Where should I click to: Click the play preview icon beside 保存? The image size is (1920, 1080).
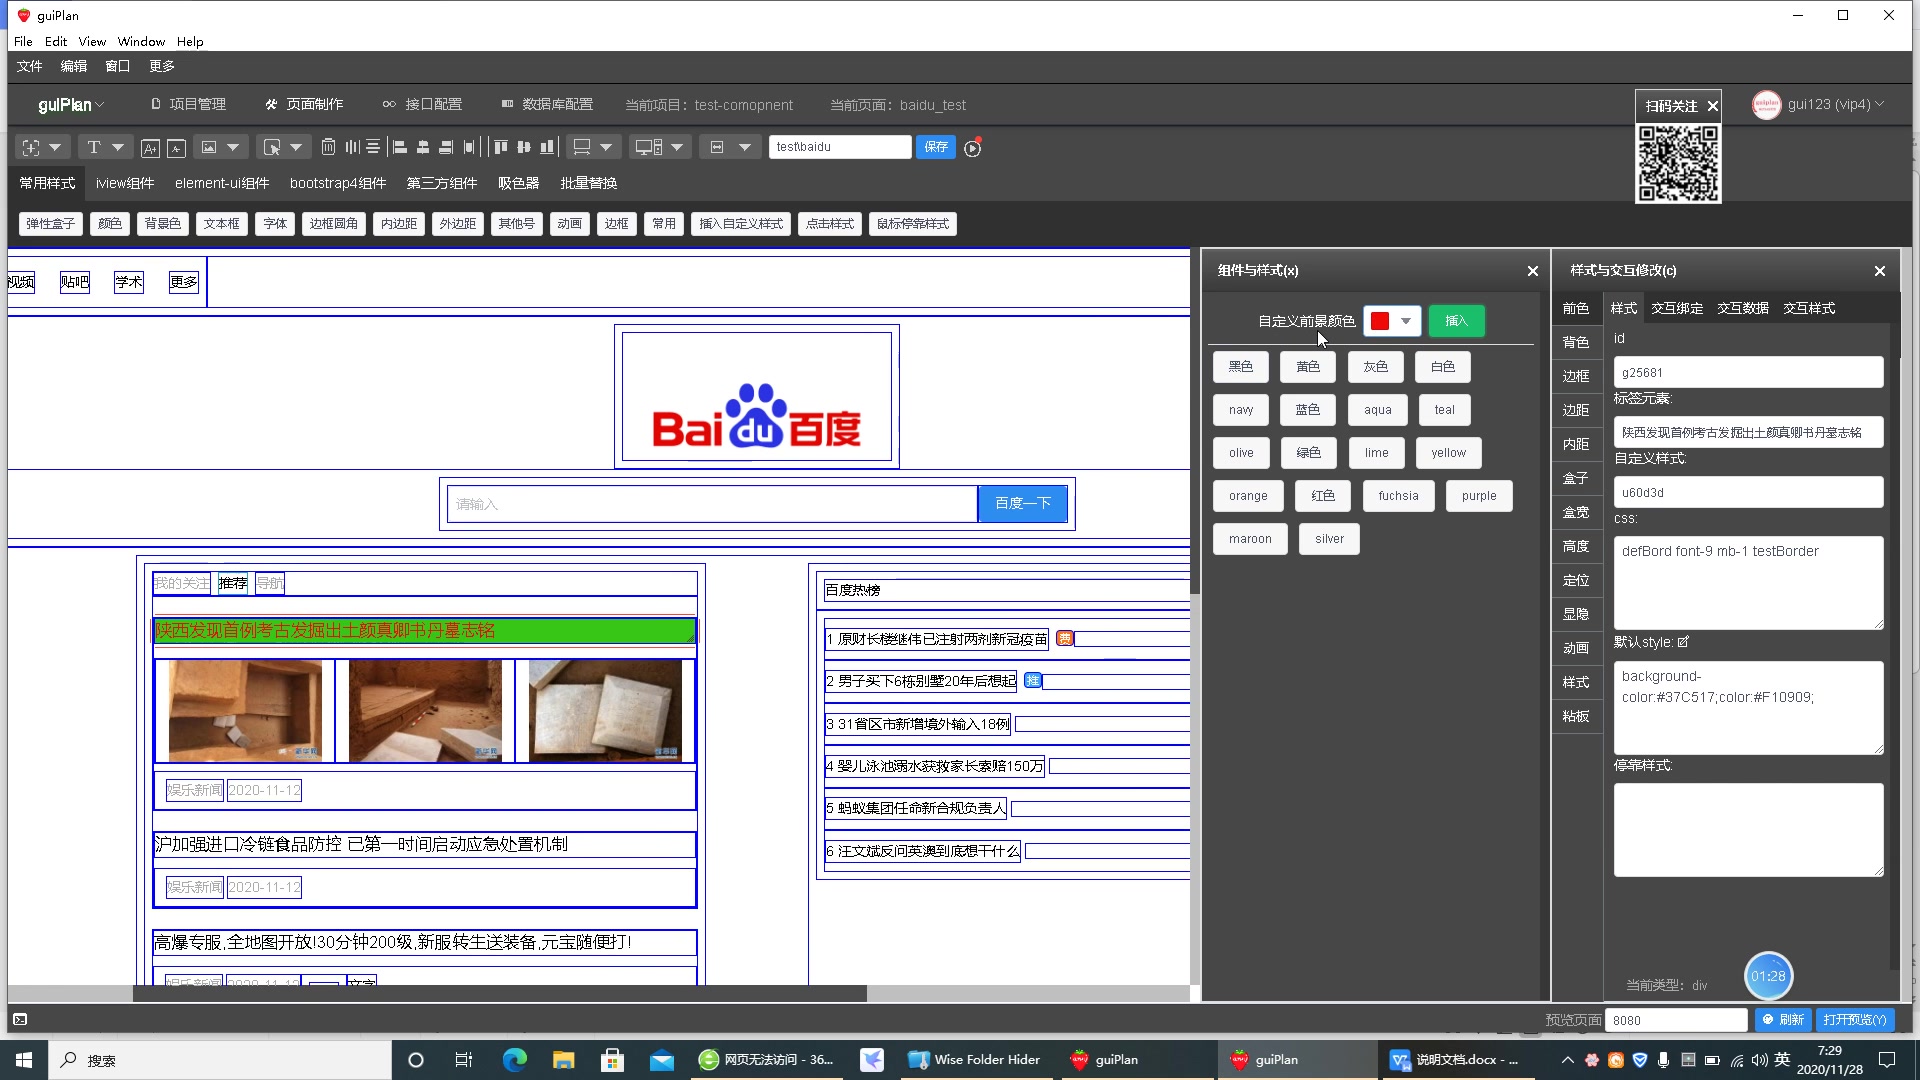pos(973,148)
